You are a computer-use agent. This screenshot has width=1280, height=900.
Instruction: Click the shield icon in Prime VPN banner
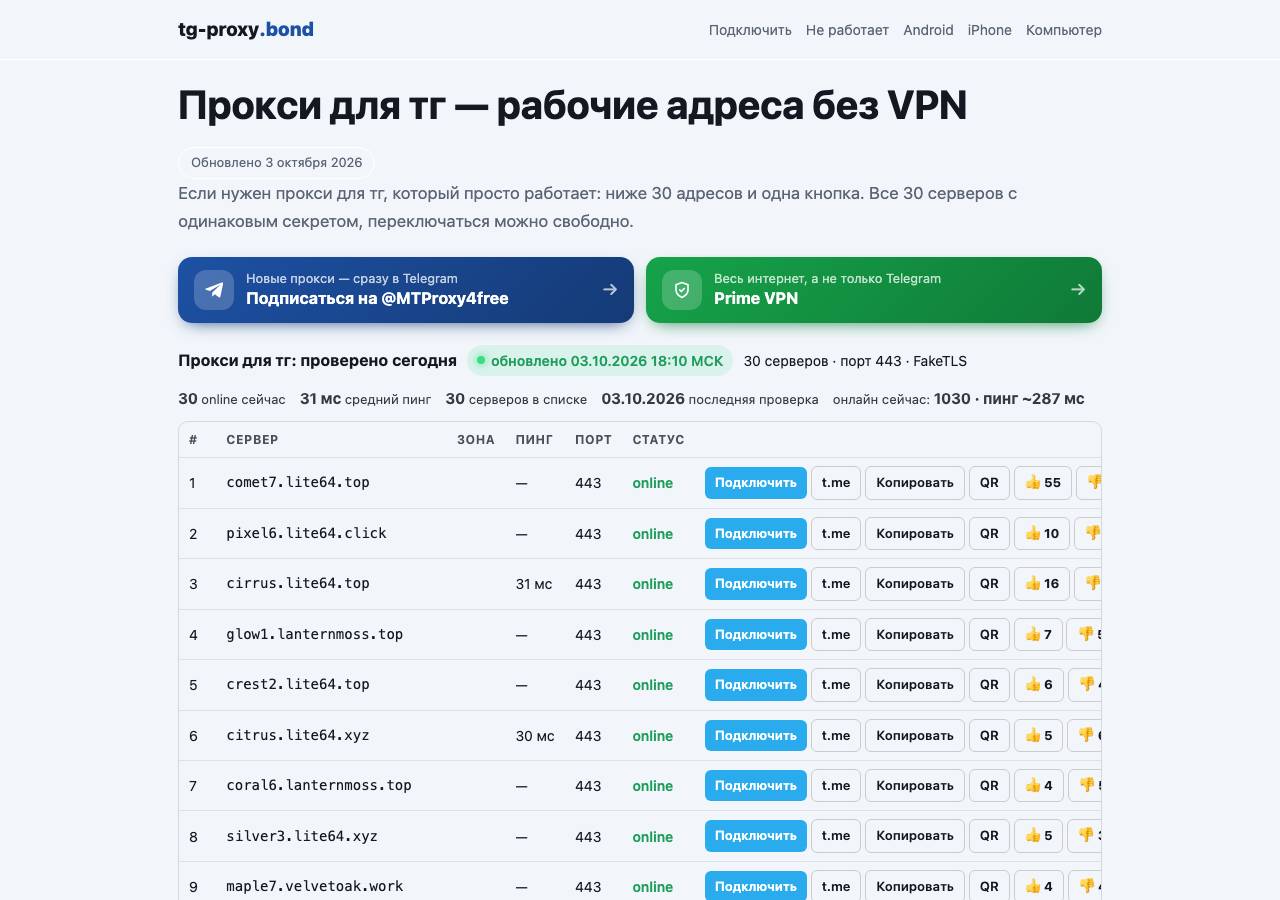[682, 290]
